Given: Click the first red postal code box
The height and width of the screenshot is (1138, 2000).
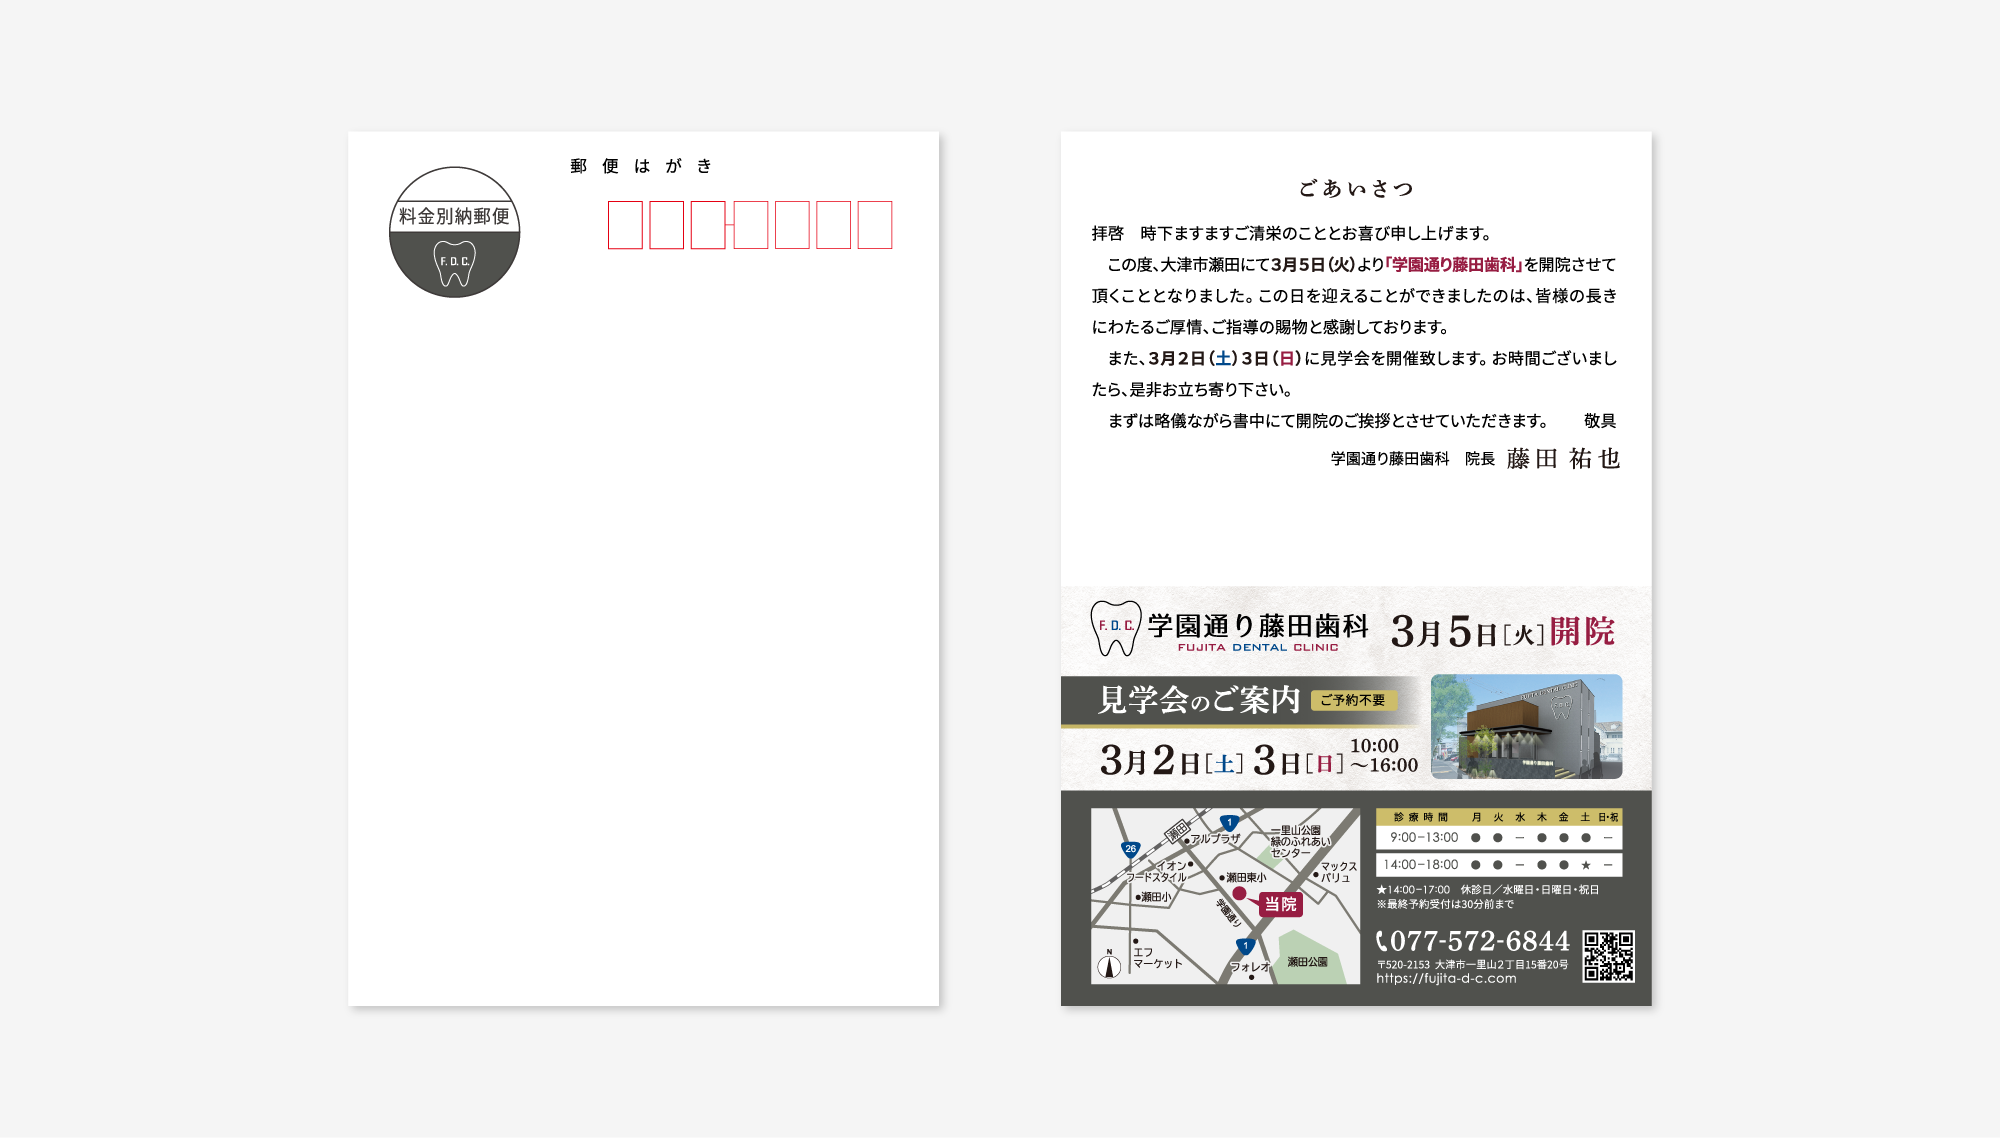Looking at the screenshot, I should (x=625, y=225).
